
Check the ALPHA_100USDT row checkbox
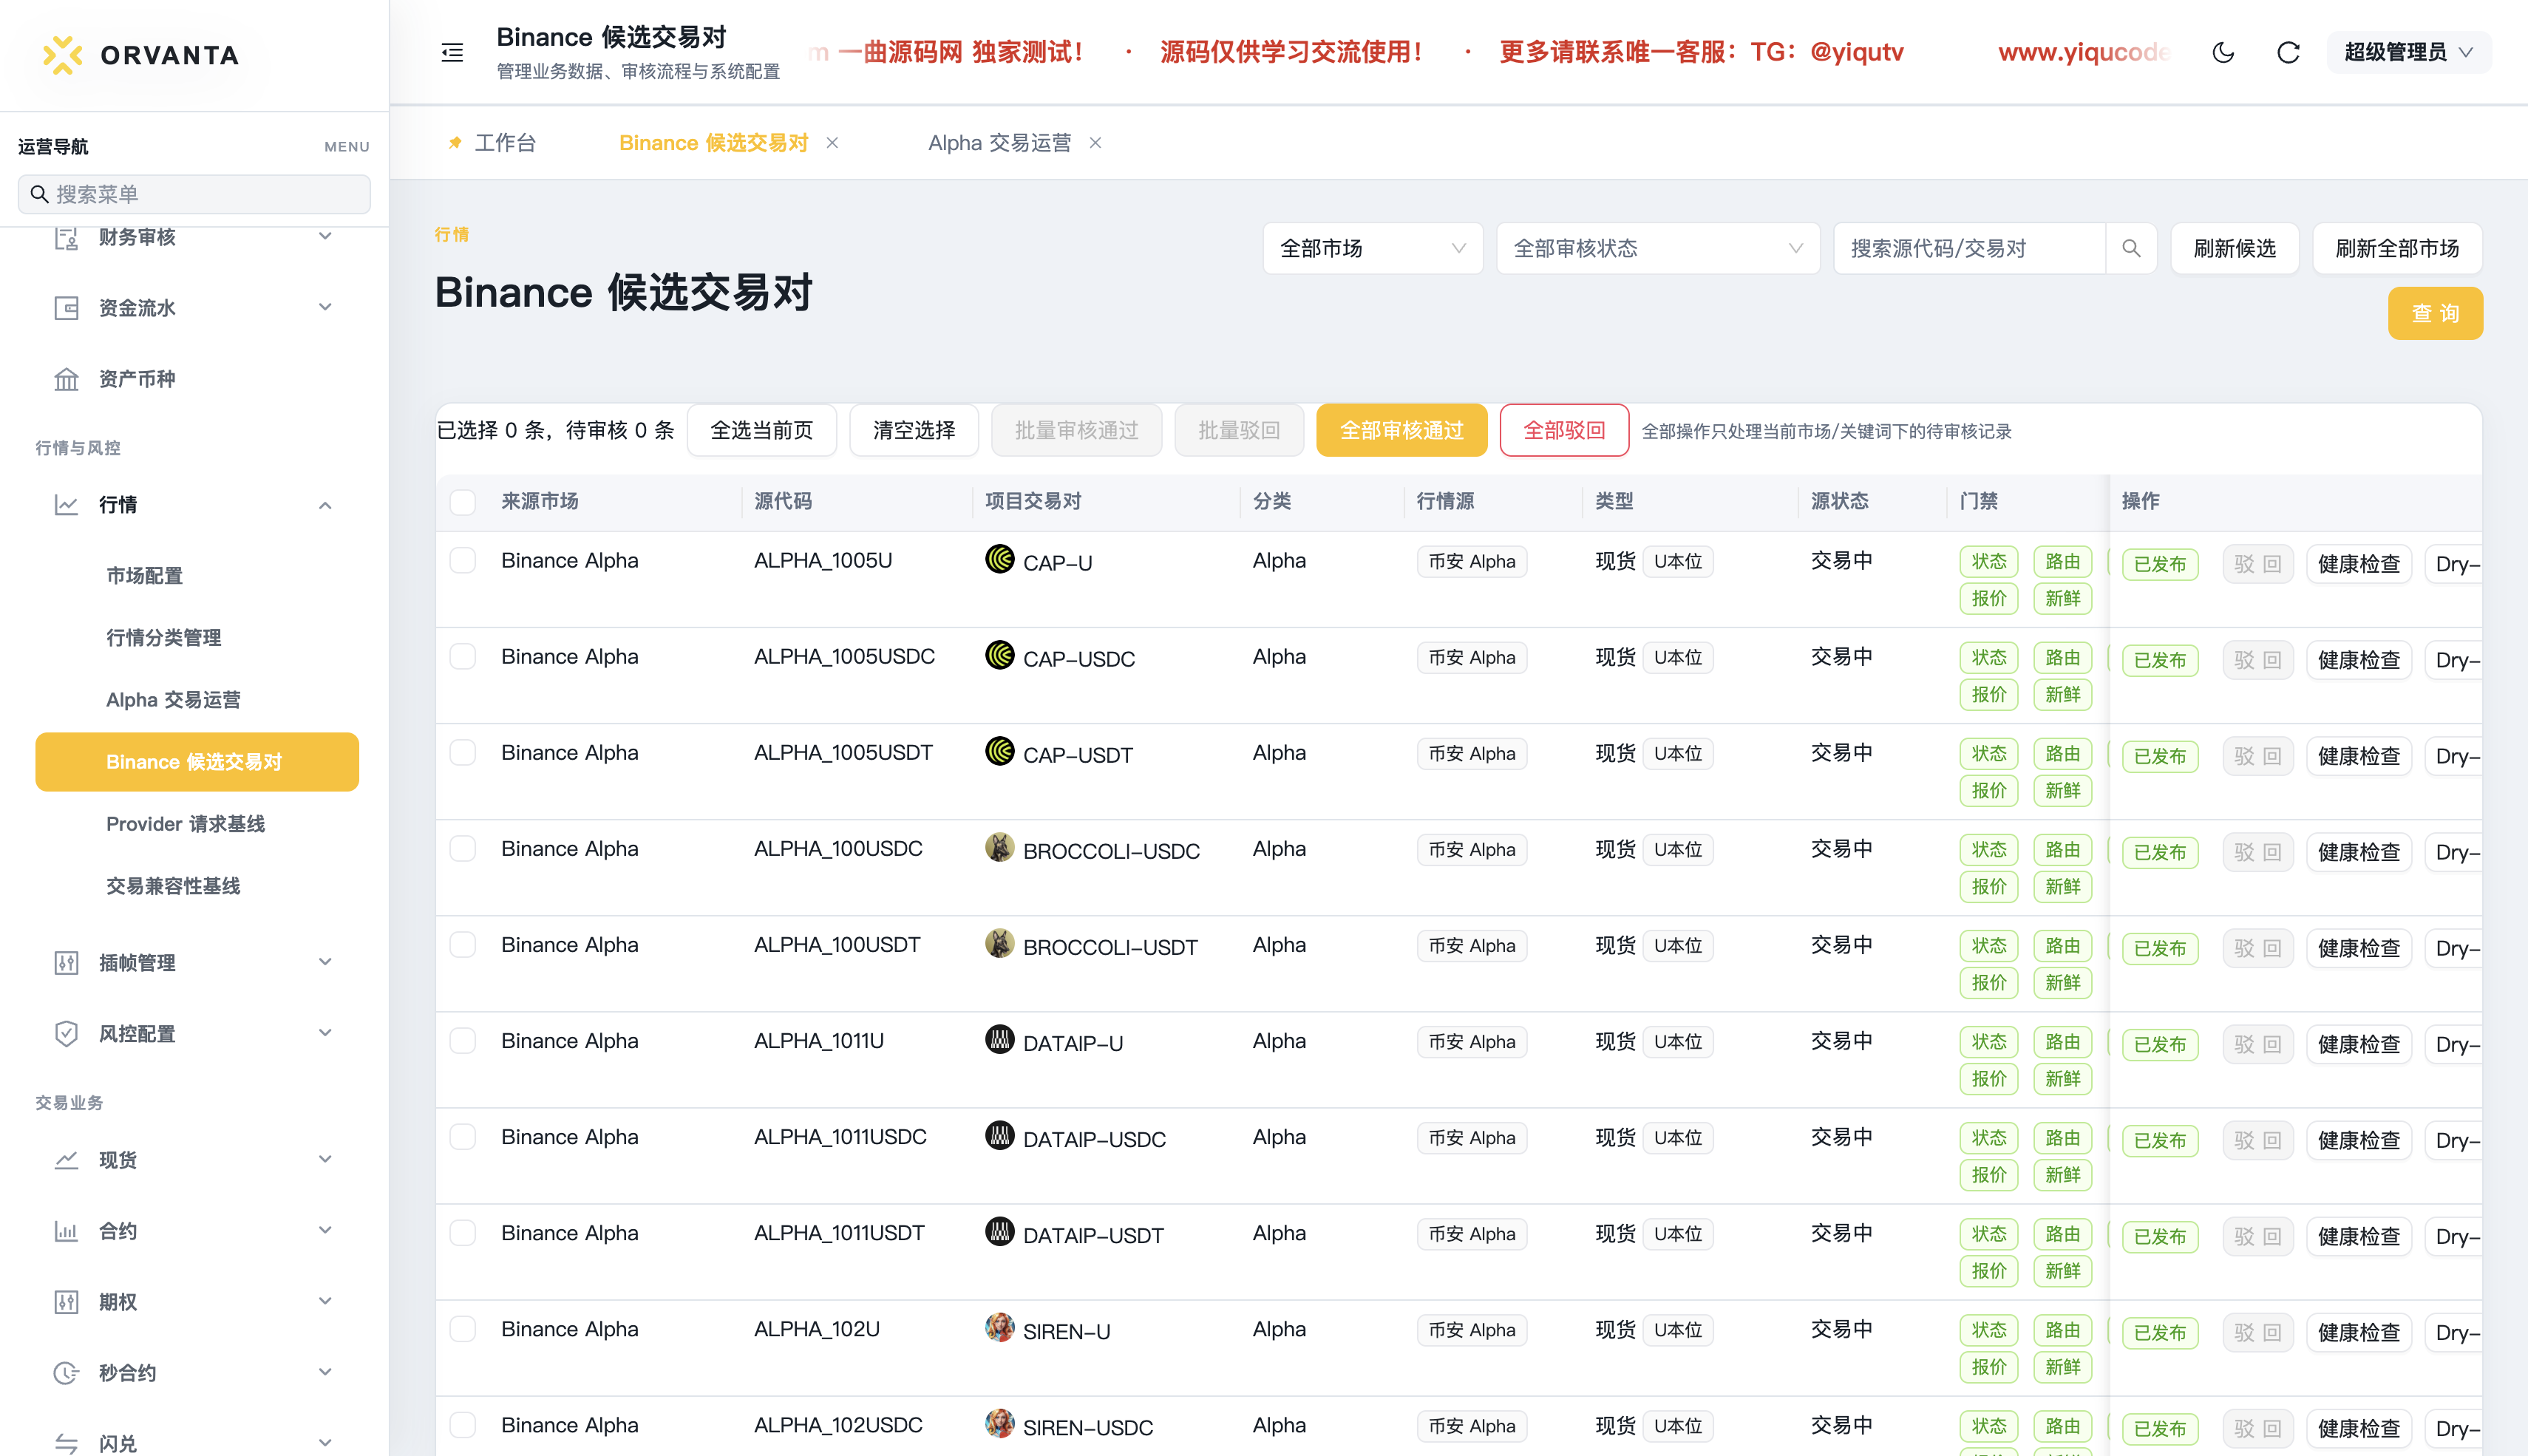click(x=462, y=944)
